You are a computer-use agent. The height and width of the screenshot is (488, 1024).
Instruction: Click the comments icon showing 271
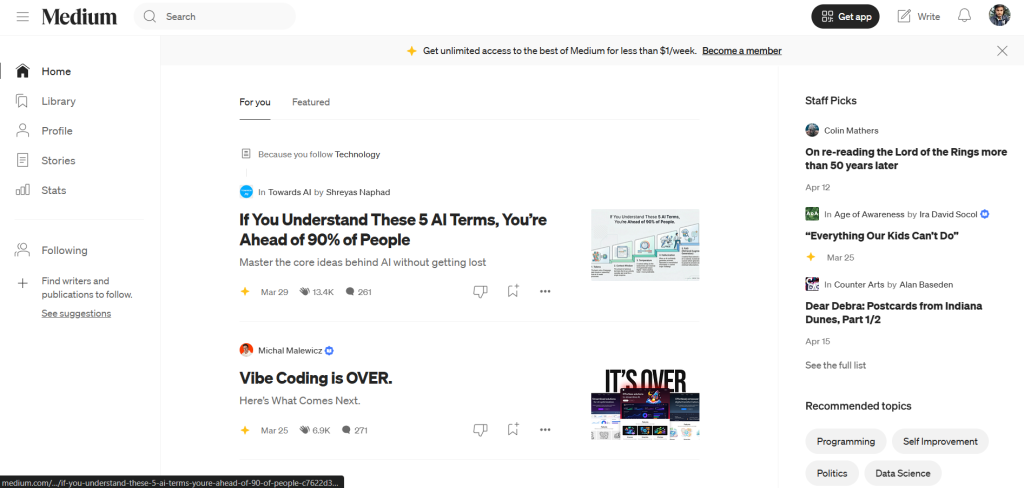[x=347, y=431]
